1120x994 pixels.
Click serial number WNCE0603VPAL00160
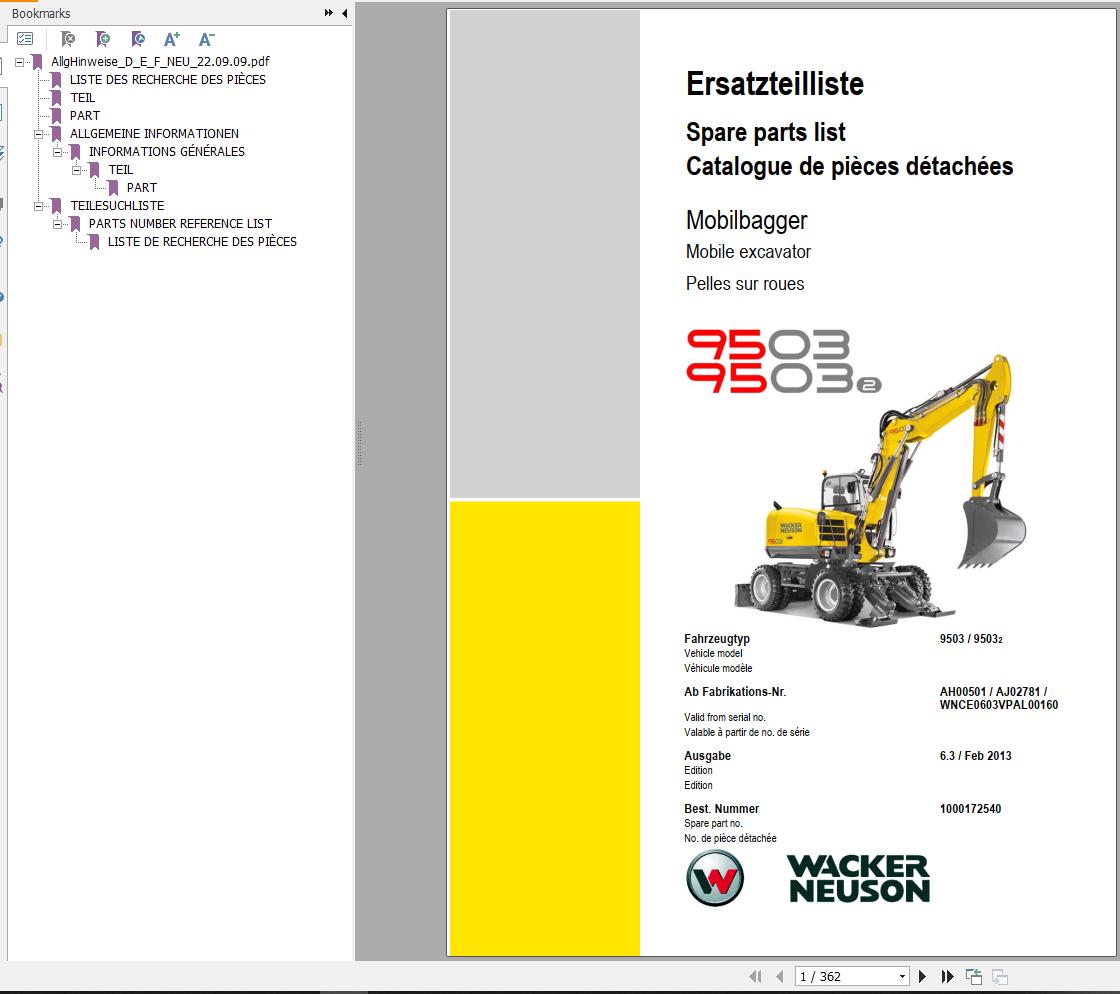coord(999,706)
